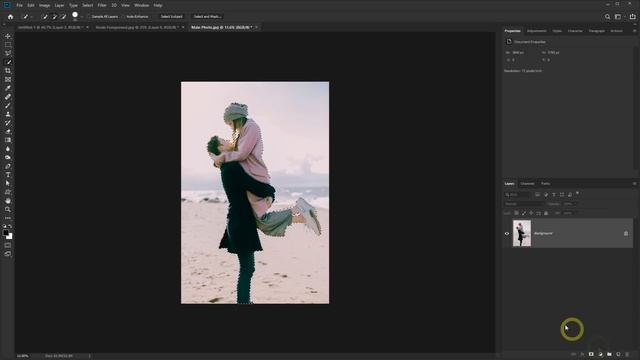
Task: Select the Frame tool
Action: tap(8, 80)
